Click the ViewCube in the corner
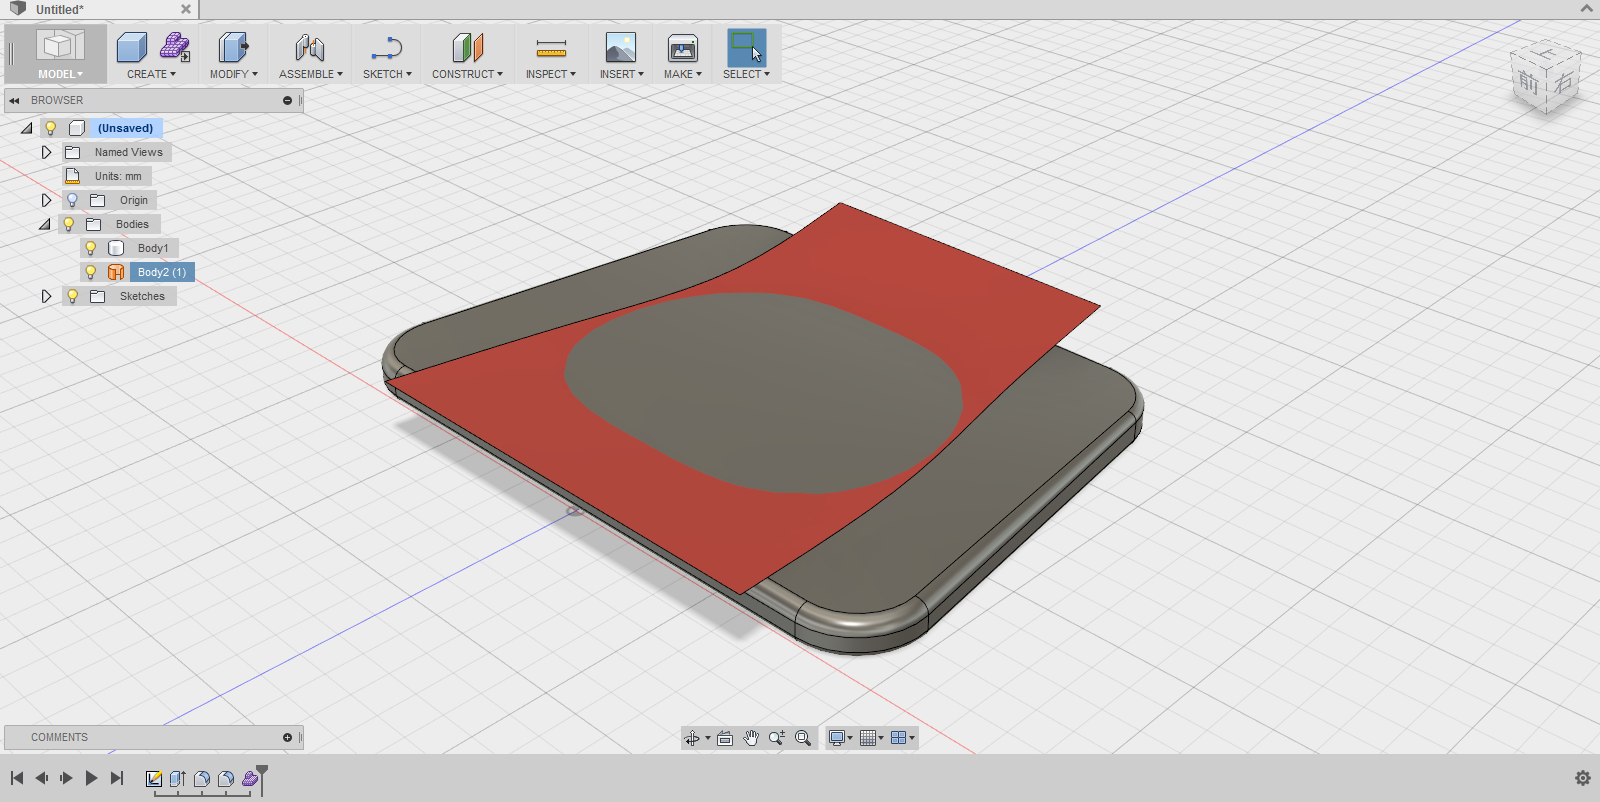 (x=1545, y=79)
